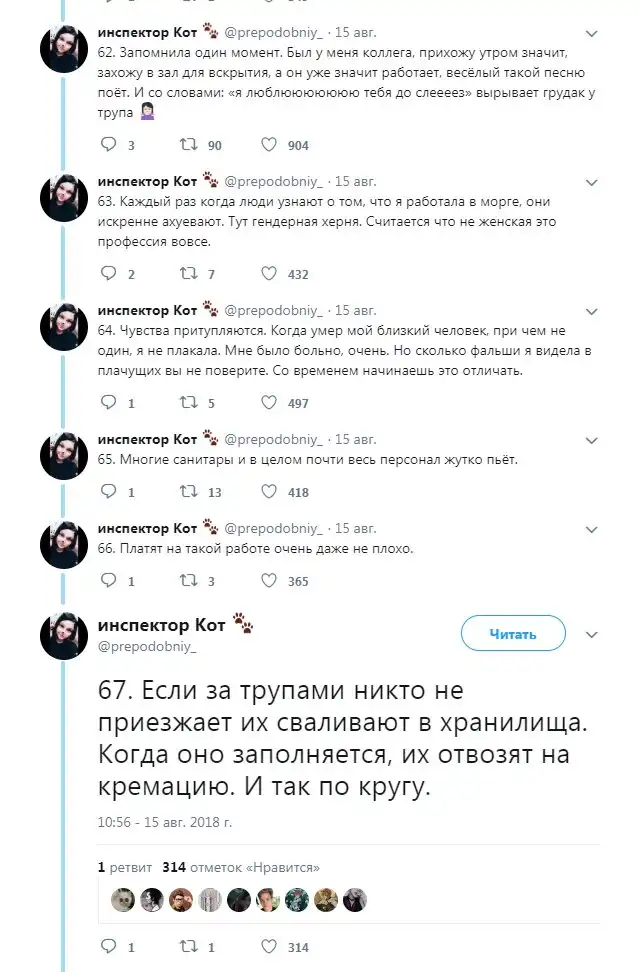The image size is (639, 972).
Task: Reply to tweet number 62
Action: [x=110, y=145]
